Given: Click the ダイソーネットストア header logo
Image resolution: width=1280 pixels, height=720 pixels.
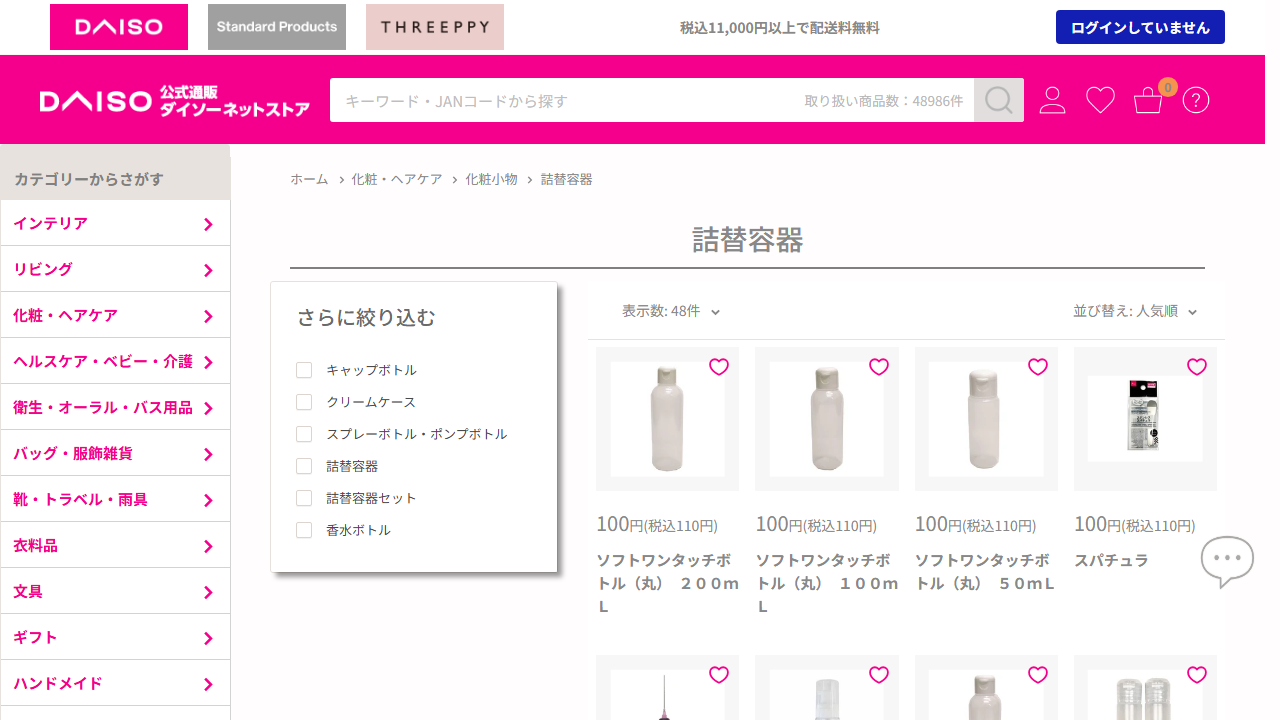Looking at the screenshot, I should tap(175, 100).
